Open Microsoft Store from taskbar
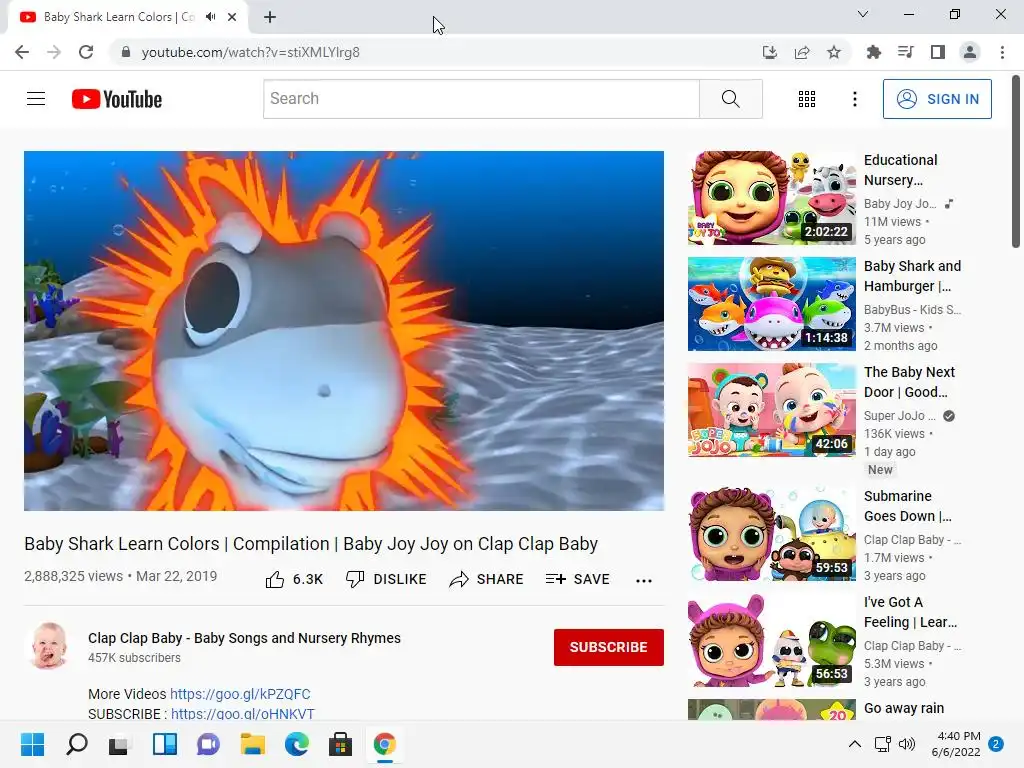The height and width of the screenshot is (768, 1024). (340, 744)
